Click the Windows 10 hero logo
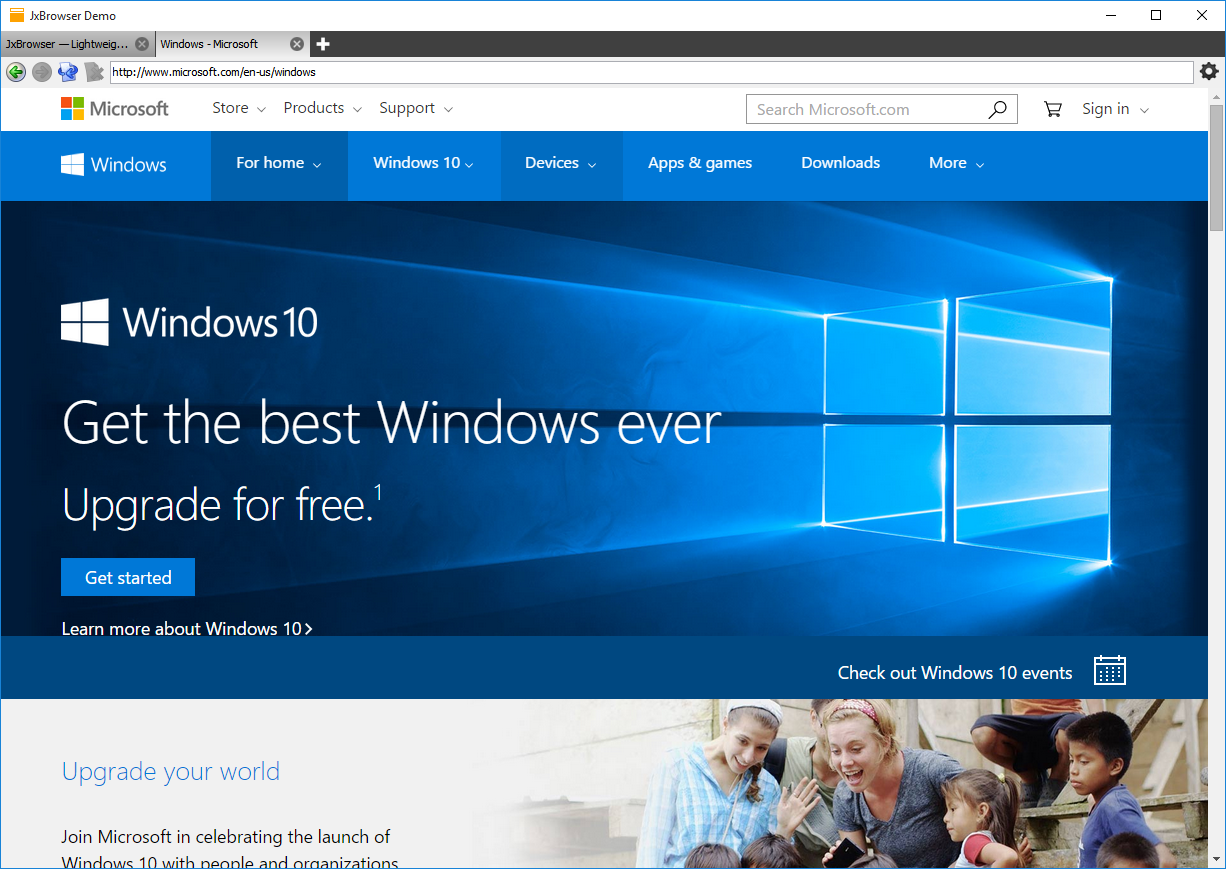1226x869 pixels. click(x=190, y=322)
